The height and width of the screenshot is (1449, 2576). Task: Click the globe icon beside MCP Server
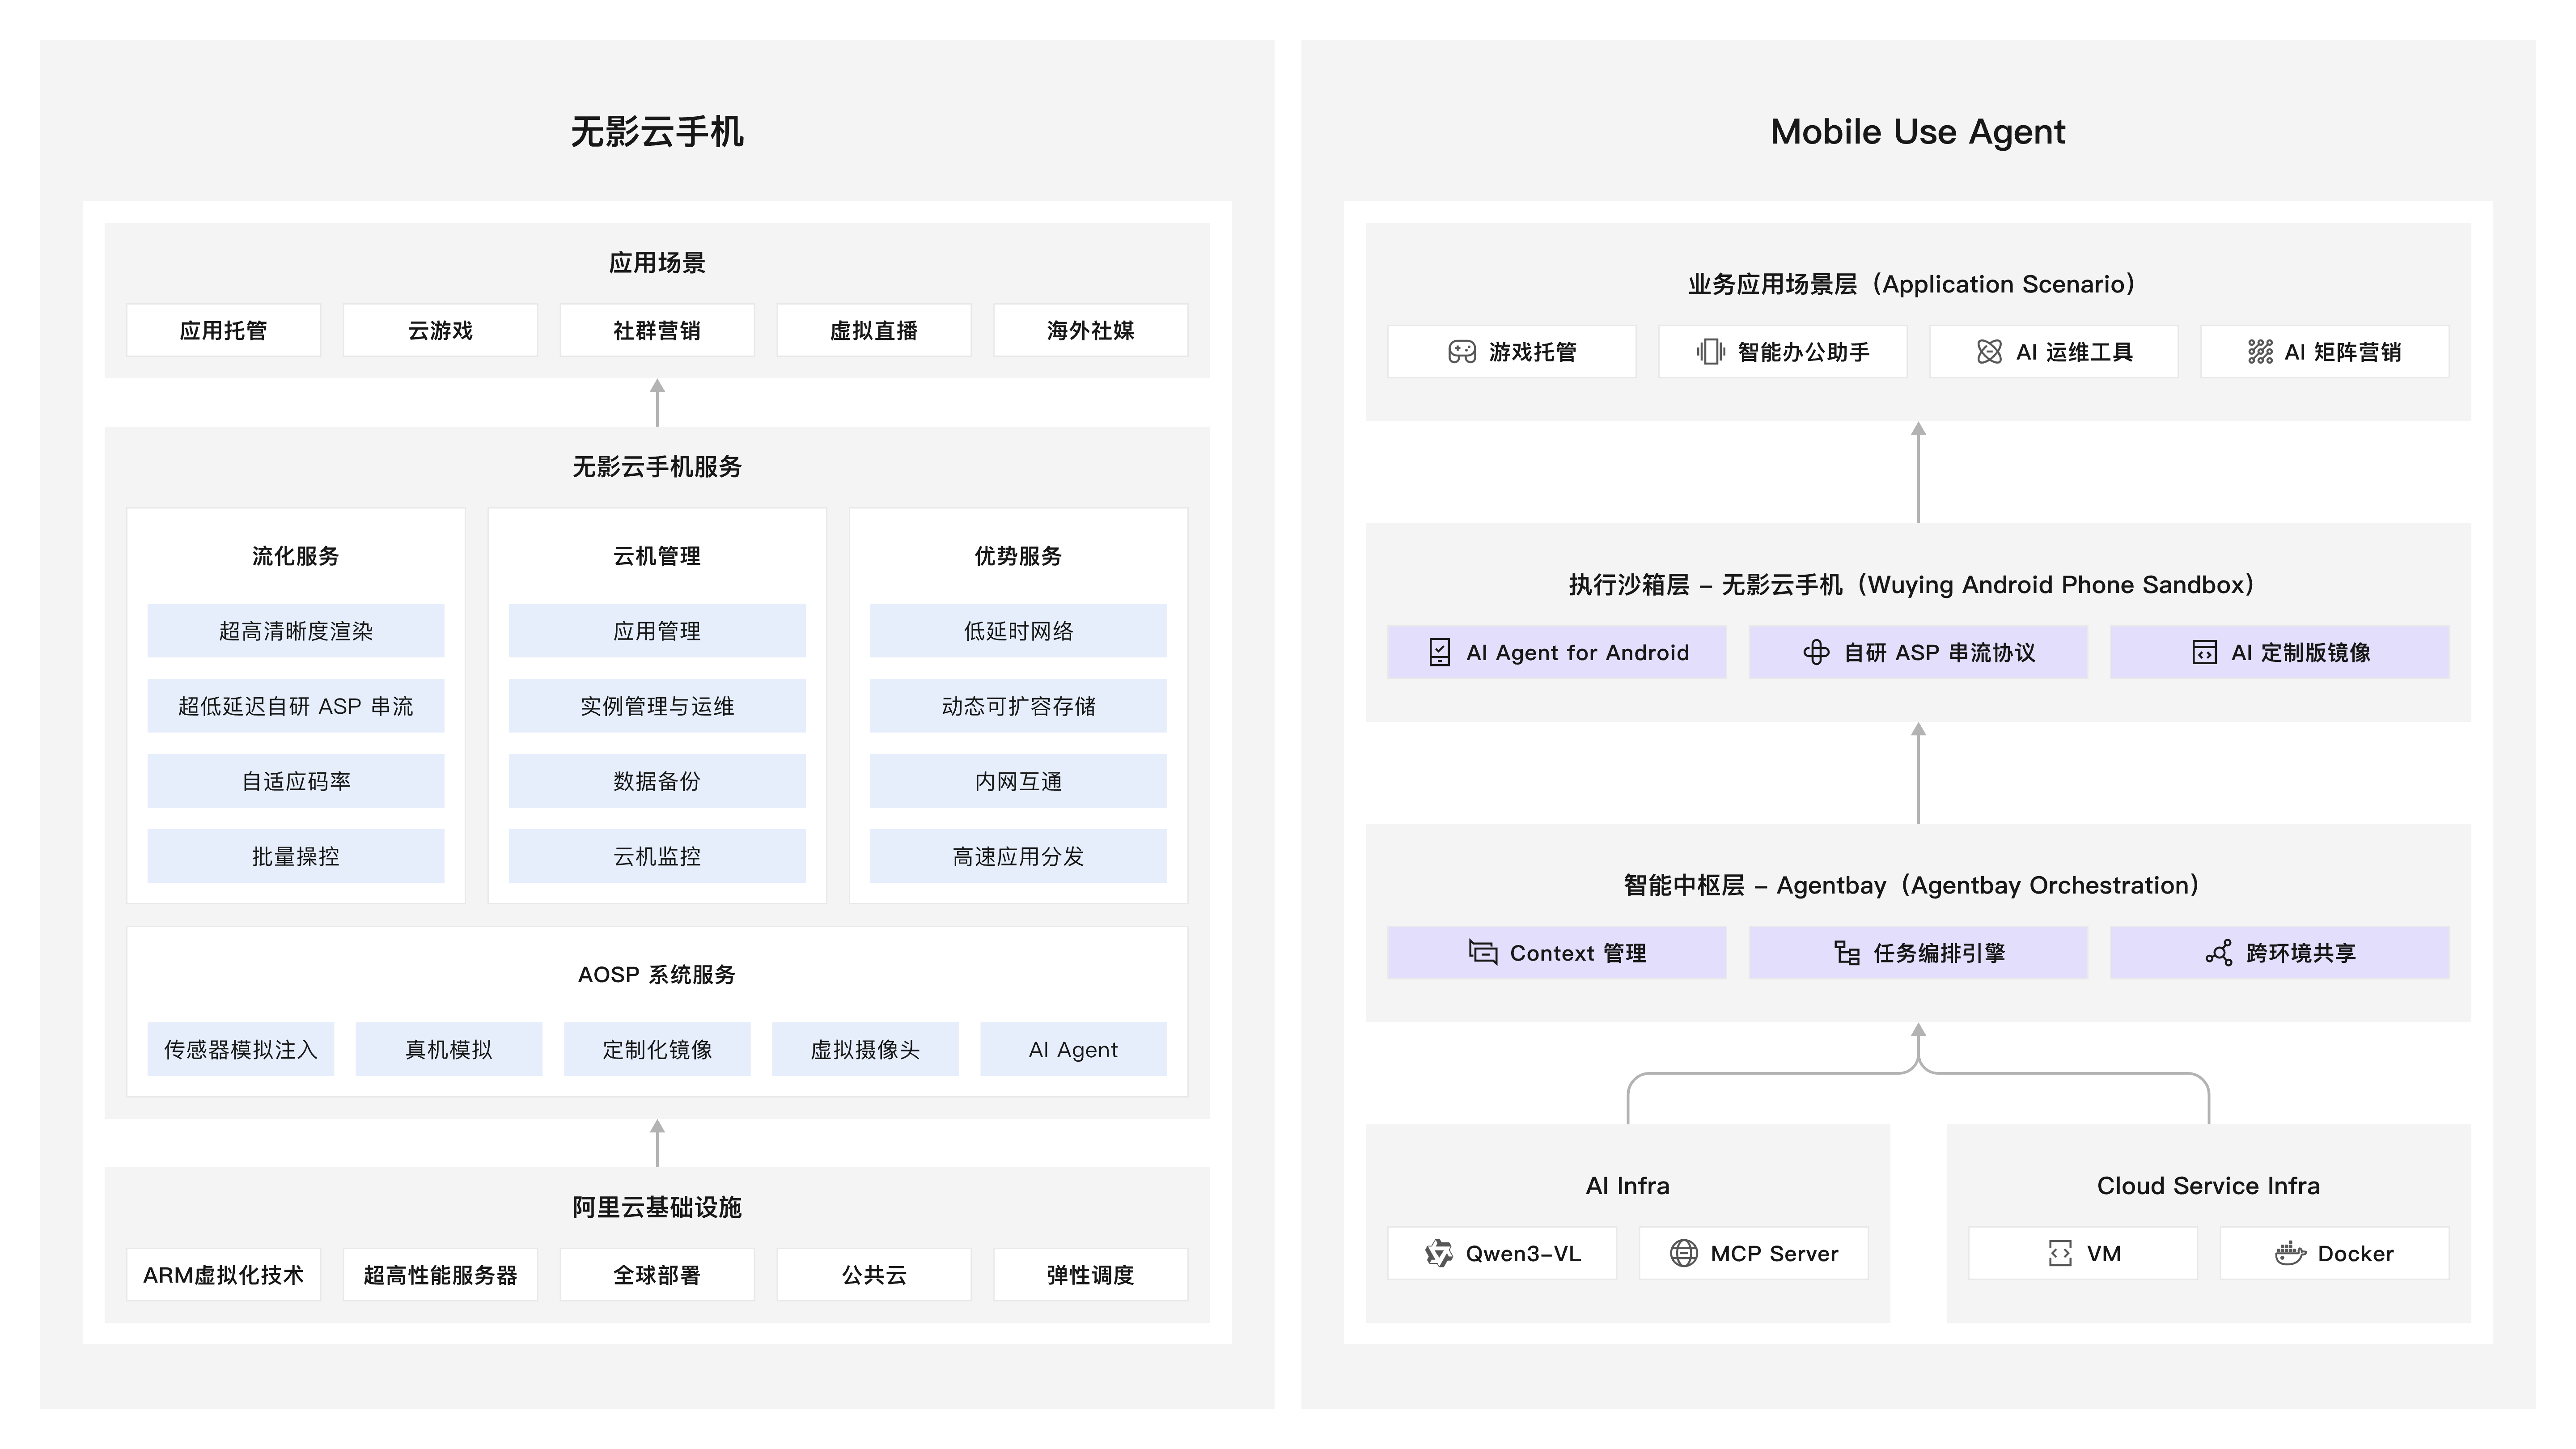click(1684, 1254)
